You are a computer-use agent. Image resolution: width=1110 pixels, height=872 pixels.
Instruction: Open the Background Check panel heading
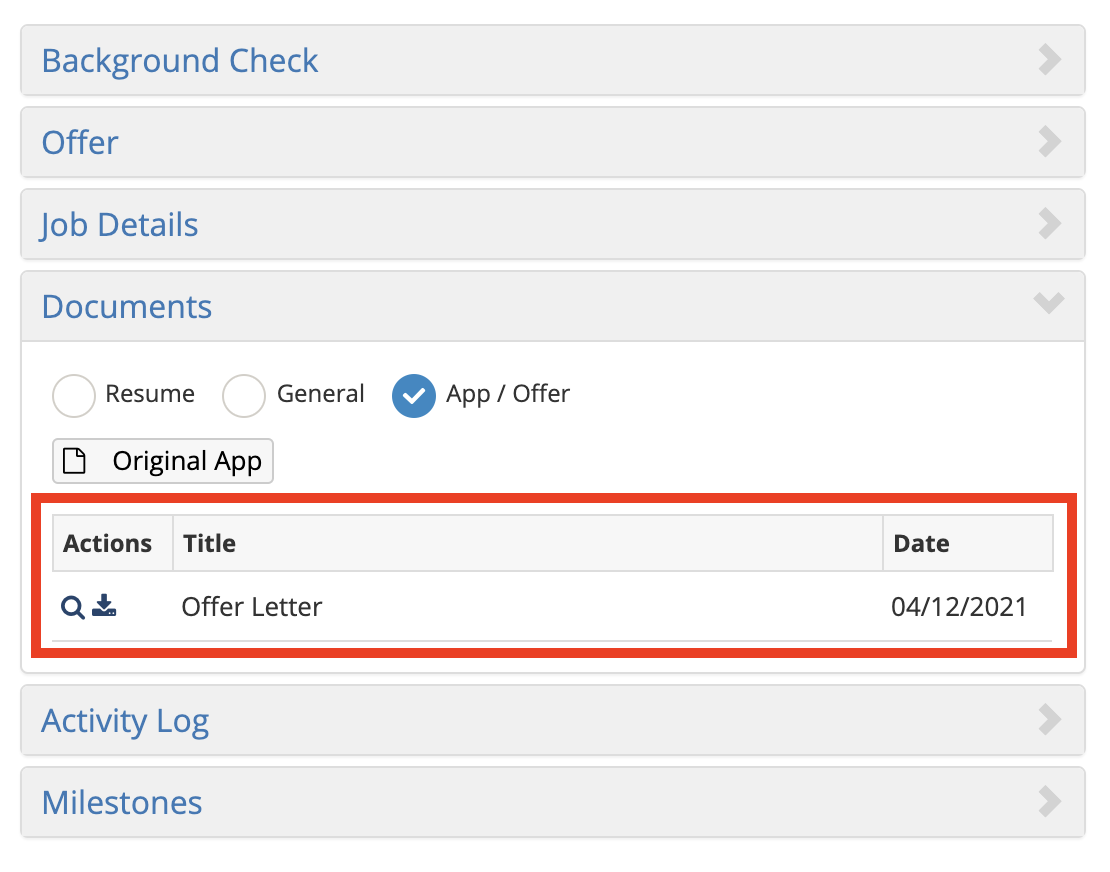pos(180,61)
